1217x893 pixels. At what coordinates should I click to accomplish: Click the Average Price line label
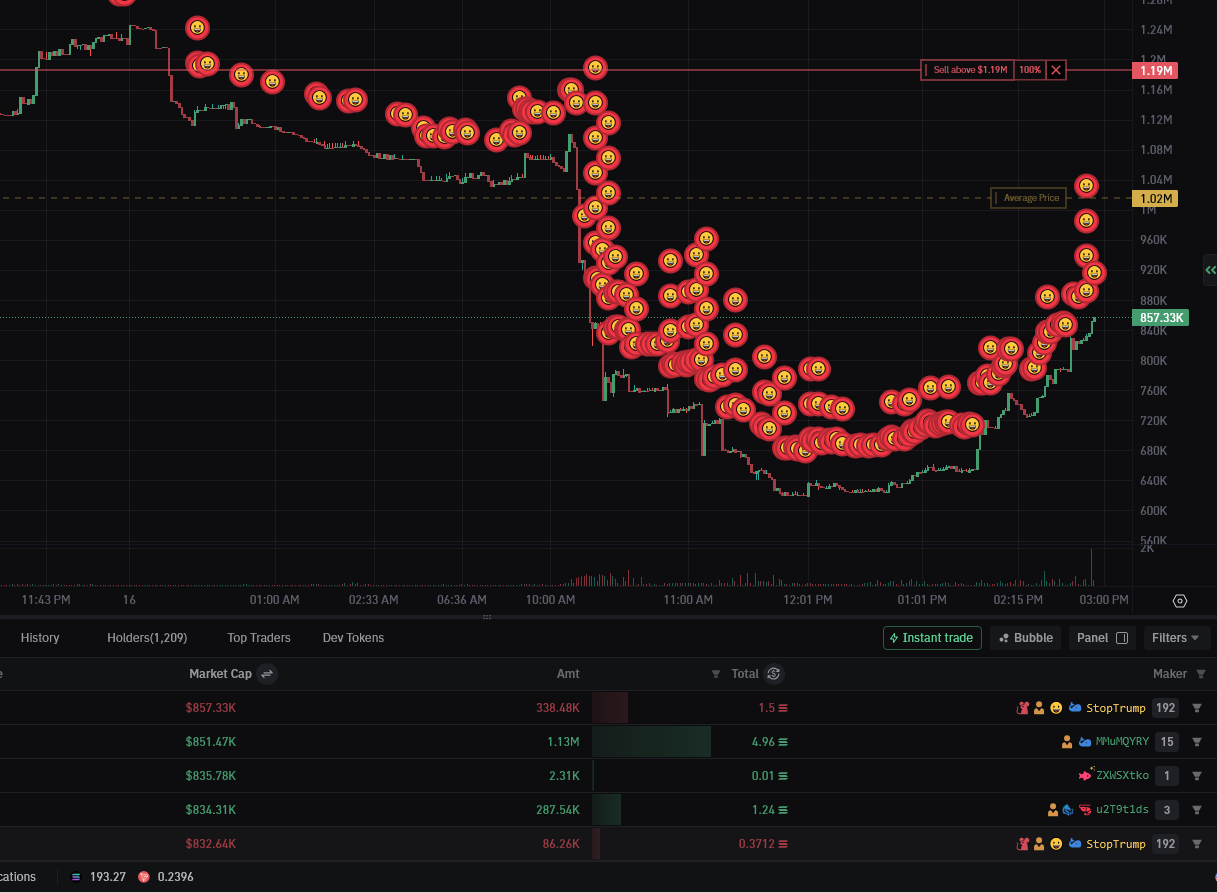click(x=1031, y=198)
